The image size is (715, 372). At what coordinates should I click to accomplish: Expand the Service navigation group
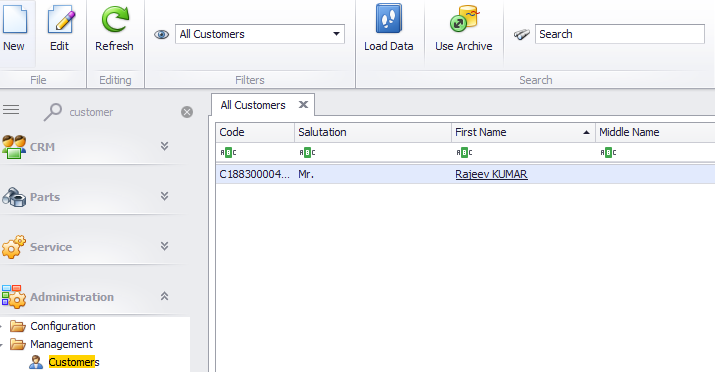165,246
